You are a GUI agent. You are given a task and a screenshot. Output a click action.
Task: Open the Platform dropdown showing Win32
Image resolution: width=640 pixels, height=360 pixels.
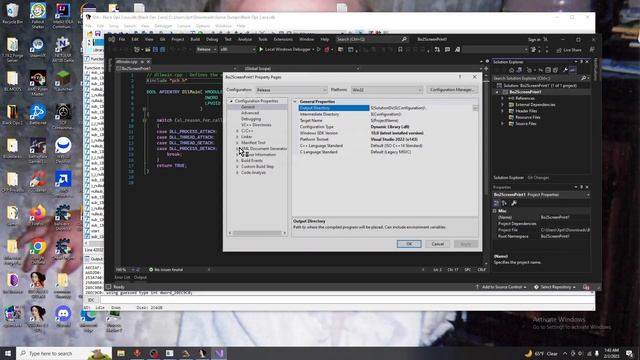tap(387, 90)
